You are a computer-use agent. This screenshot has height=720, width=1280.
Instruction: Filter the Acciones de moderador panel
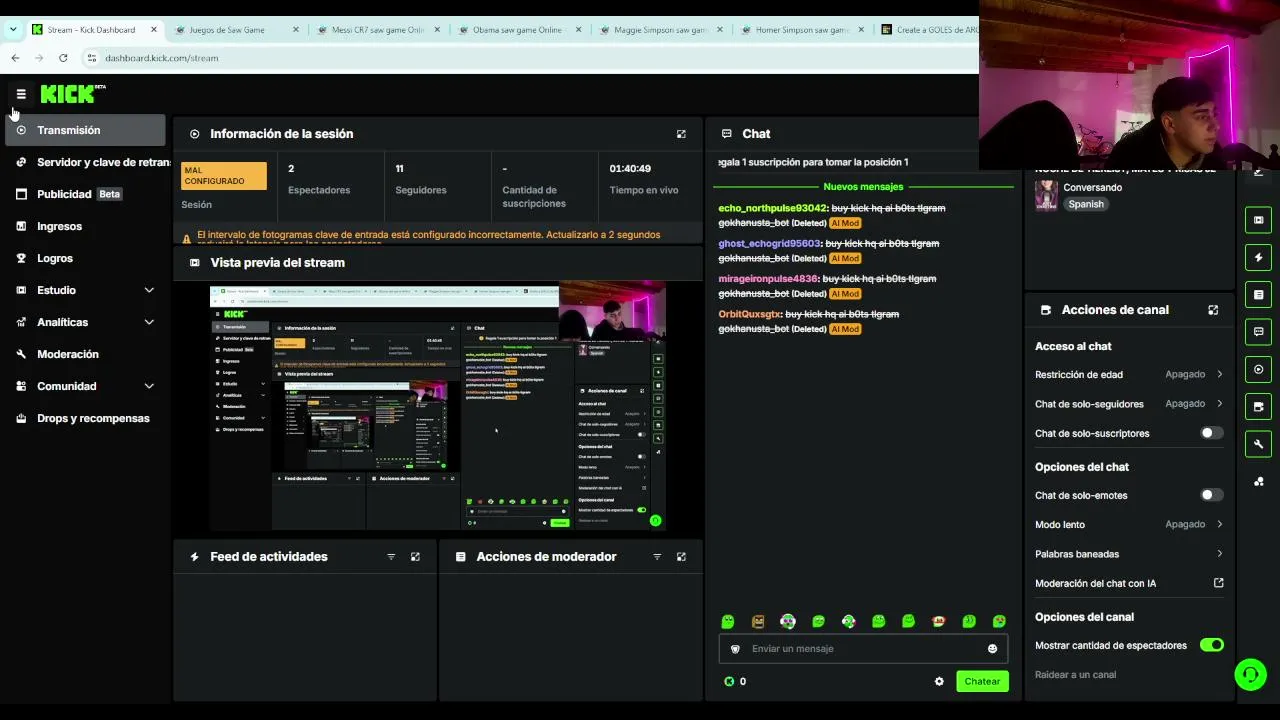[x=657, y=557]
